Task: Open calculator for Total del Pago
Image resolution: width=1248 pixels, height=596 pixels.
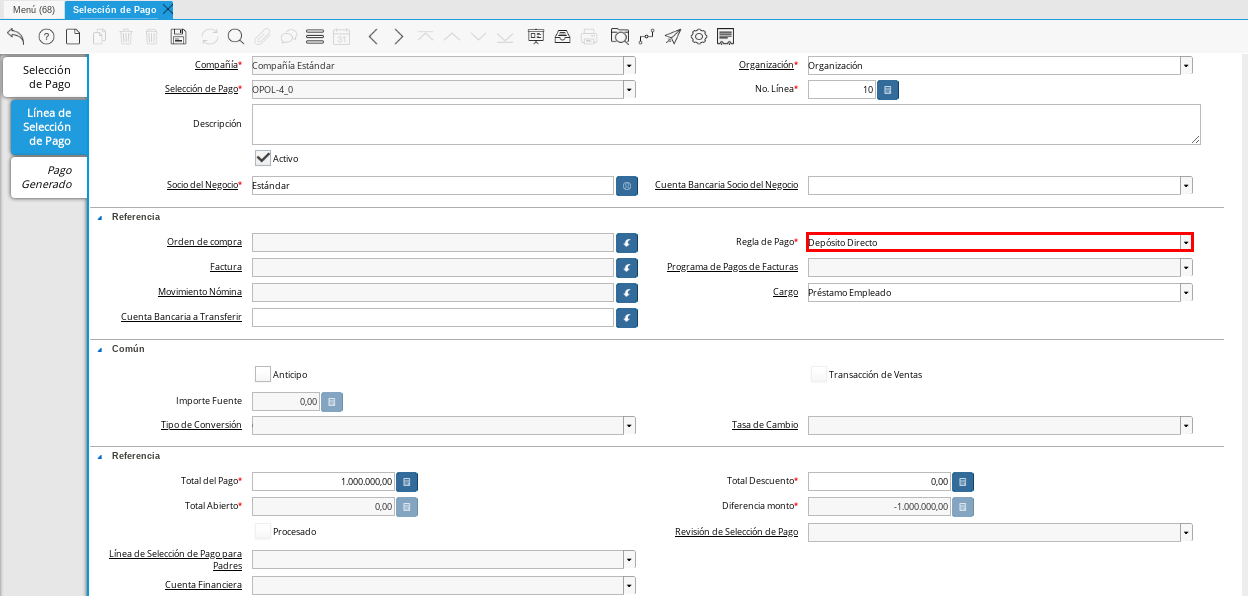Action: coord(407,482)
